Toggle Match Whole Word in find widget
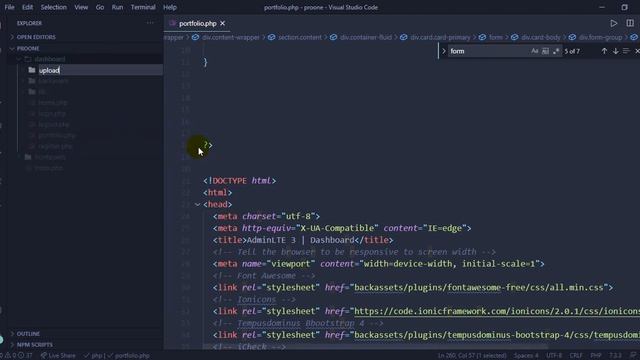Image resolution: width=640 pixels, height=360 pixels. (545, 51)
